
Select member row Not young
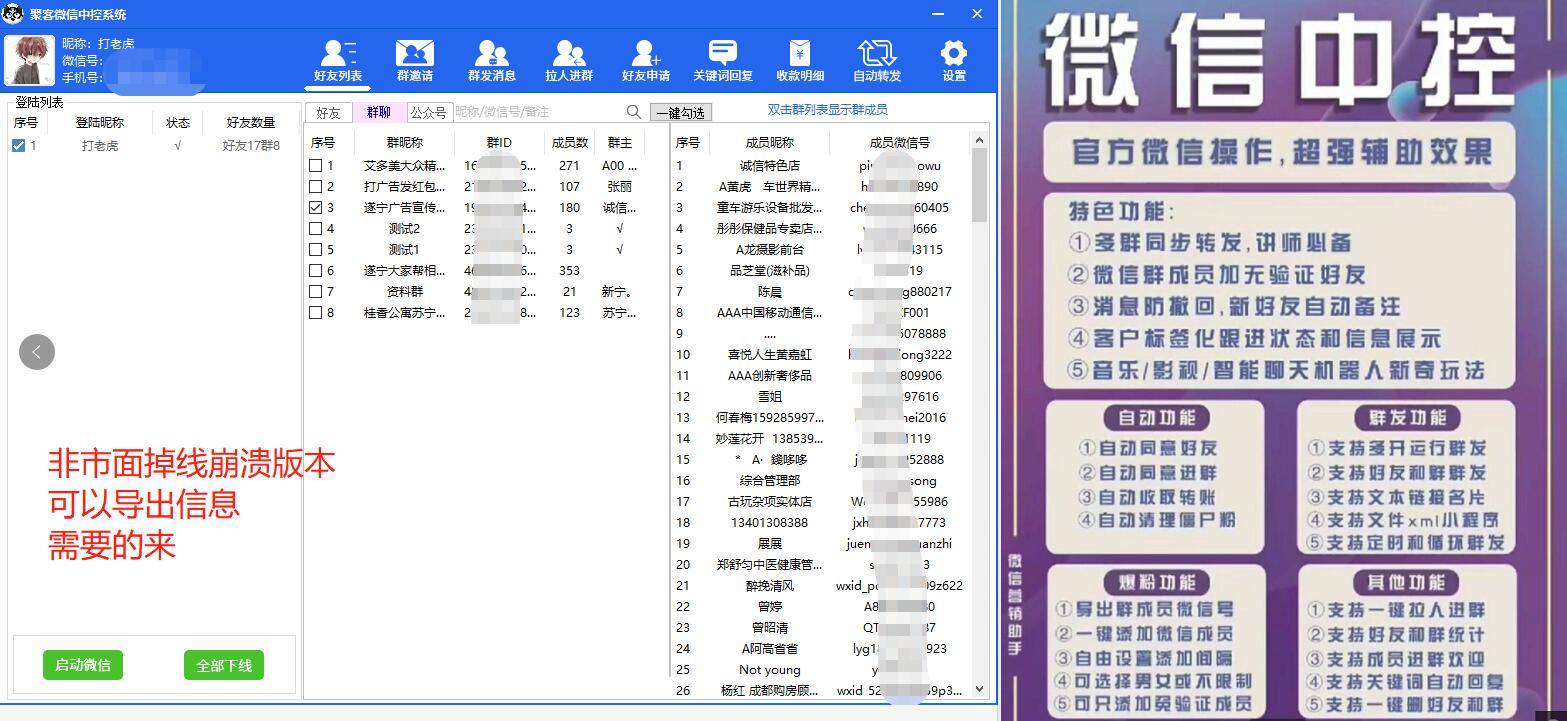coord(820,670)
